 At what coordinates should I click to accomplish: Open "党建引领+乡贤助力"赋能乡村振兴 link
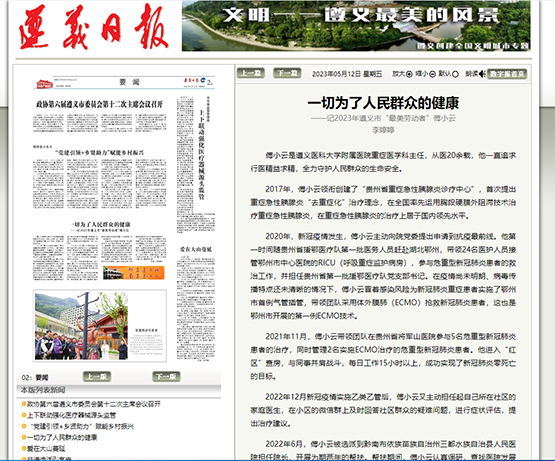tap(81, 426)
